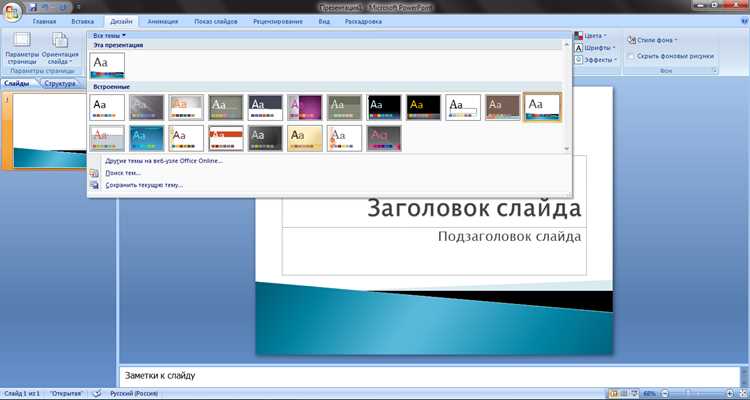Click theme gallery scrollbar up arrow
The image size is (750, 400).
coord(567,44)
